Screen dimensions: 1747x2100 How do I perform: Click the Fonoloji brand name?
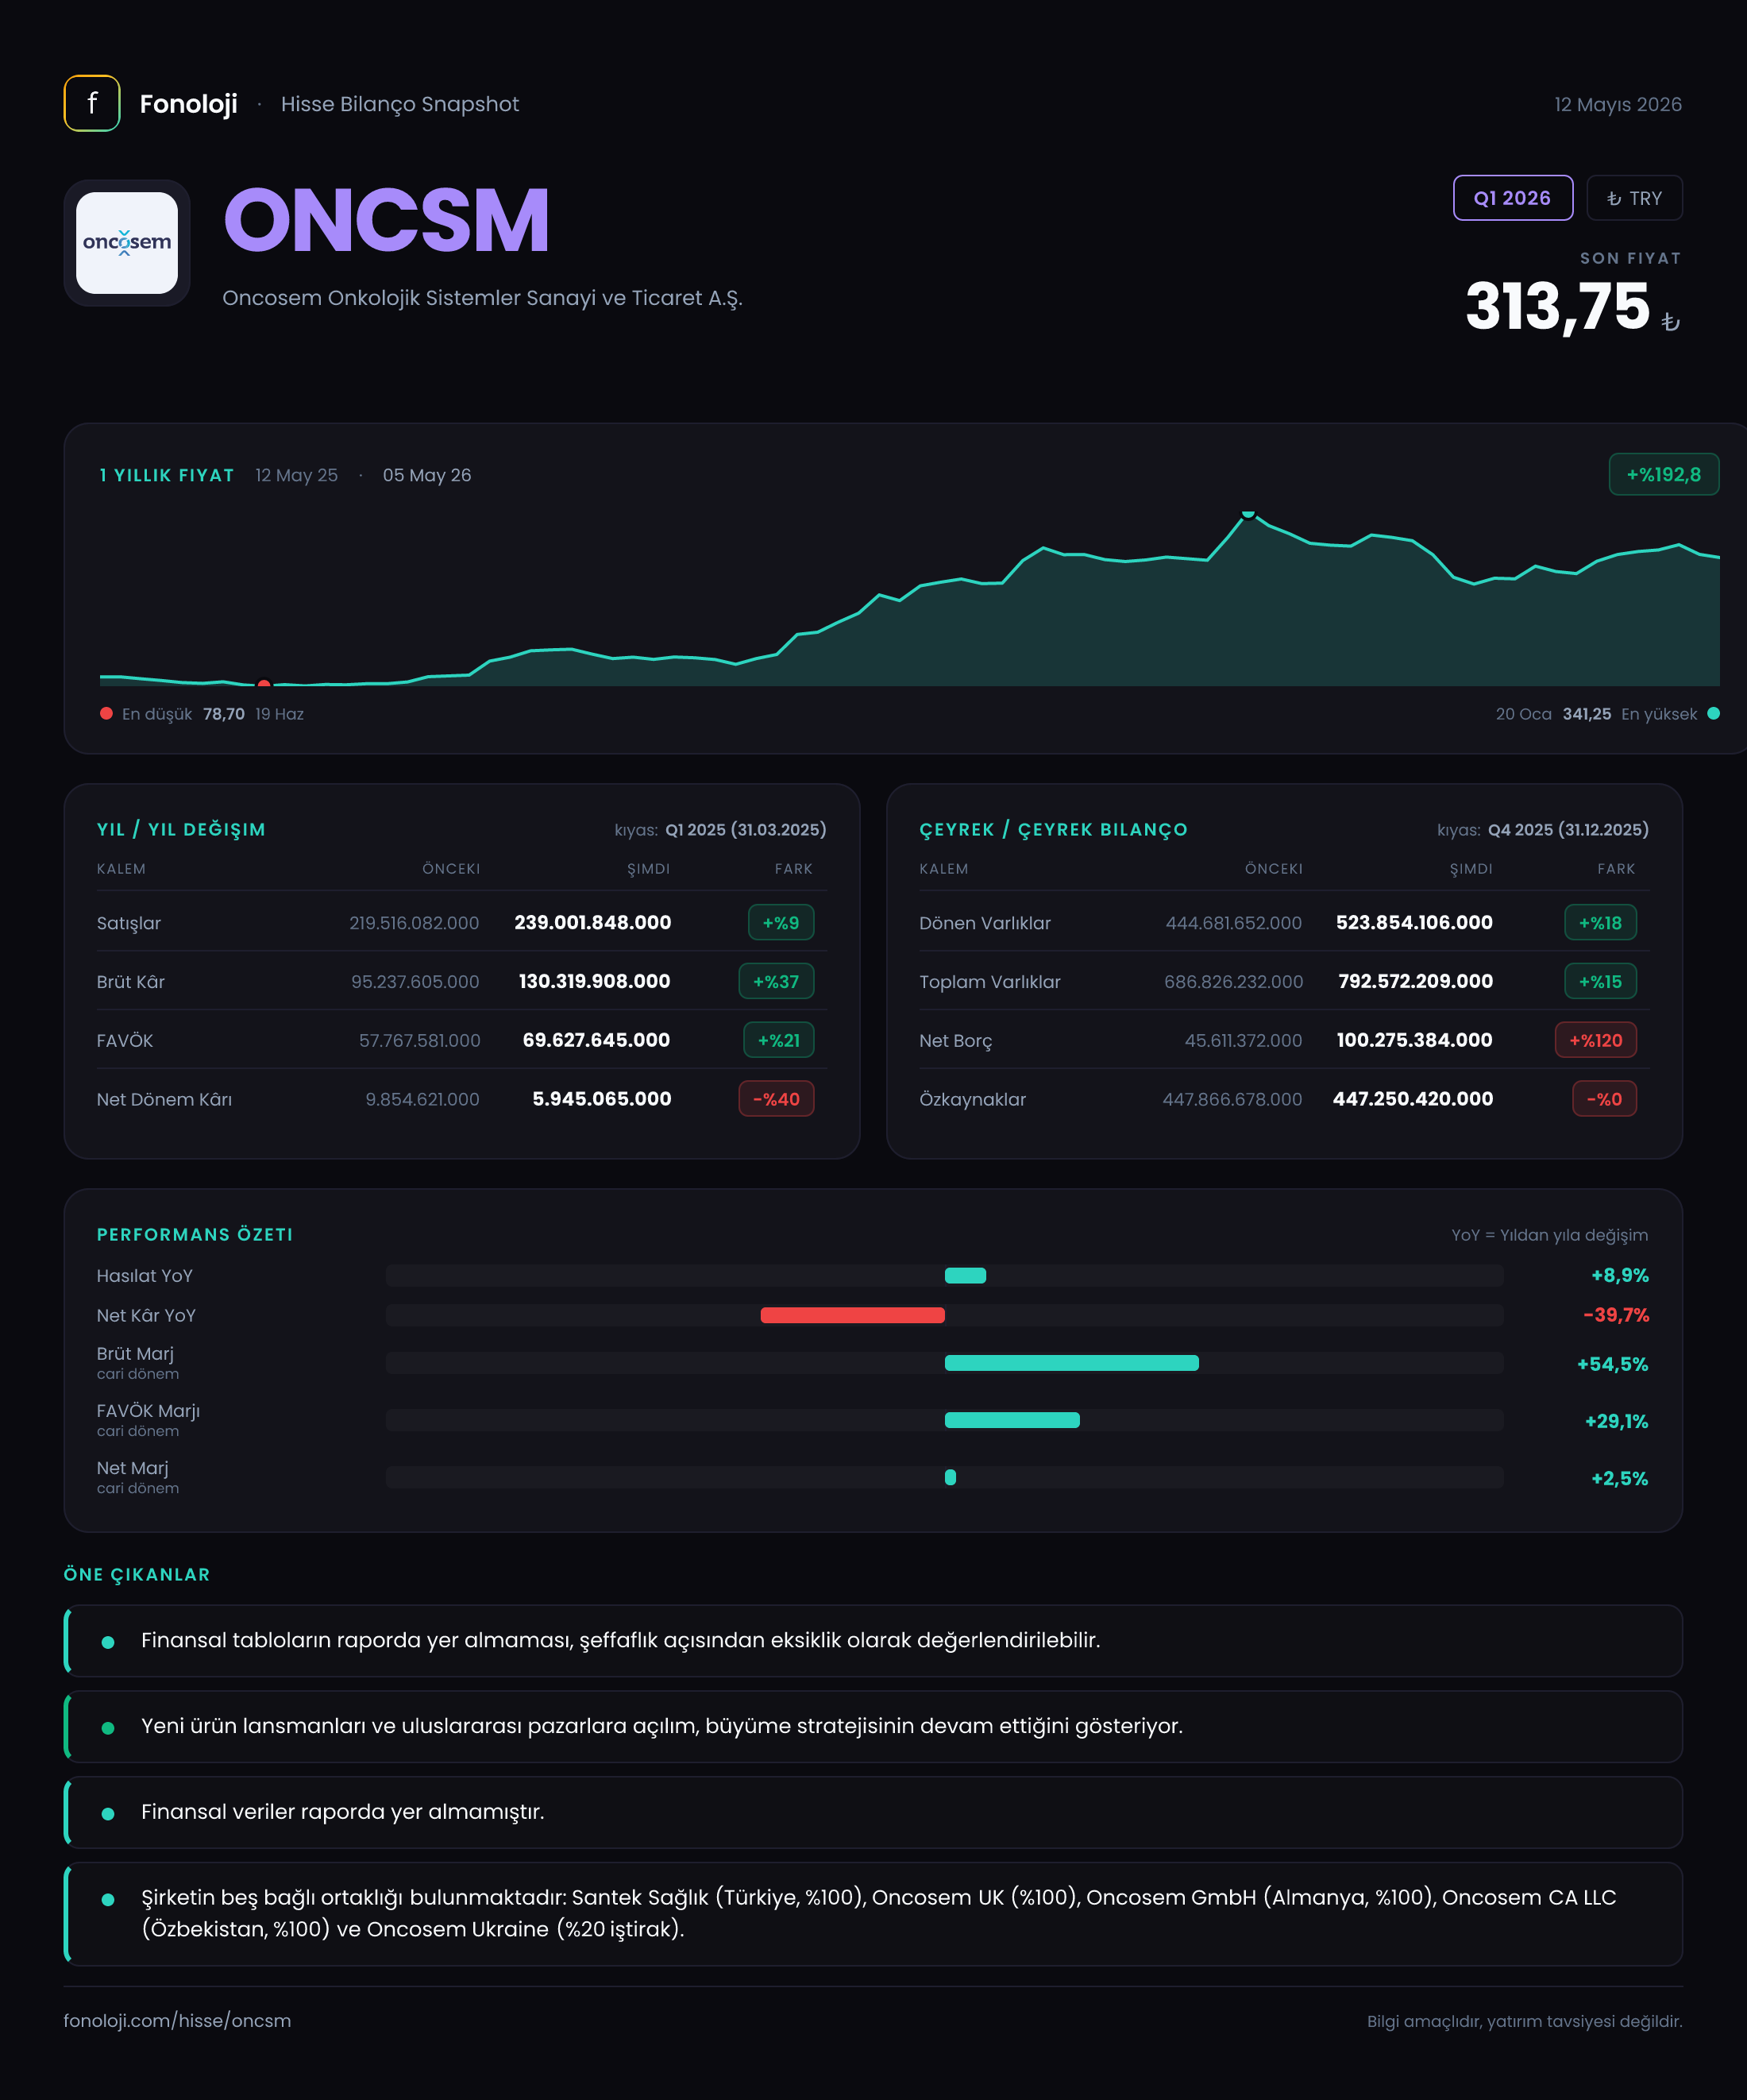188,104
